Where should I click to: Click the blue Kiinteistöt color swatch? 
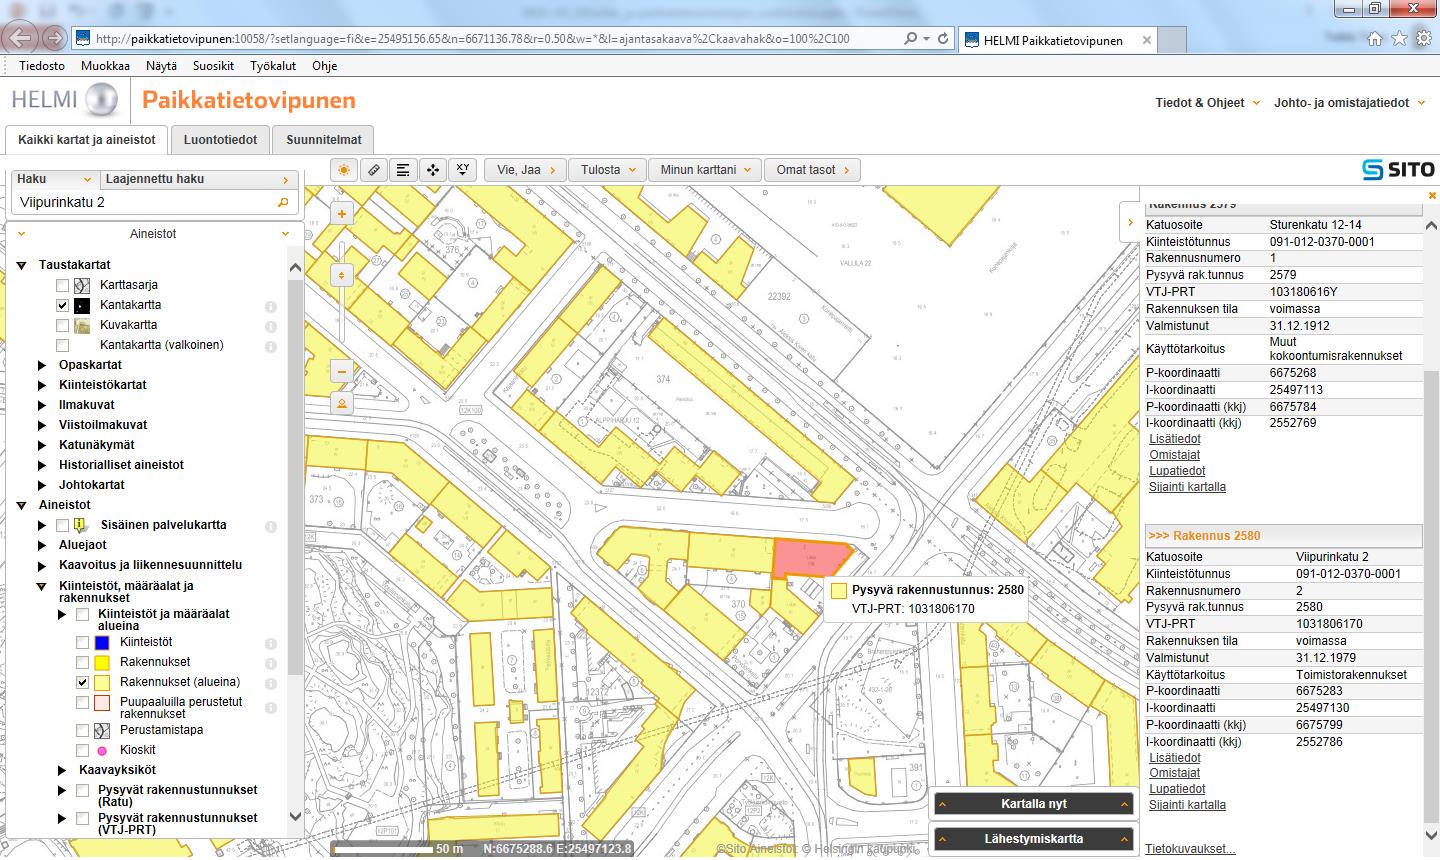[x=101, y=643]
